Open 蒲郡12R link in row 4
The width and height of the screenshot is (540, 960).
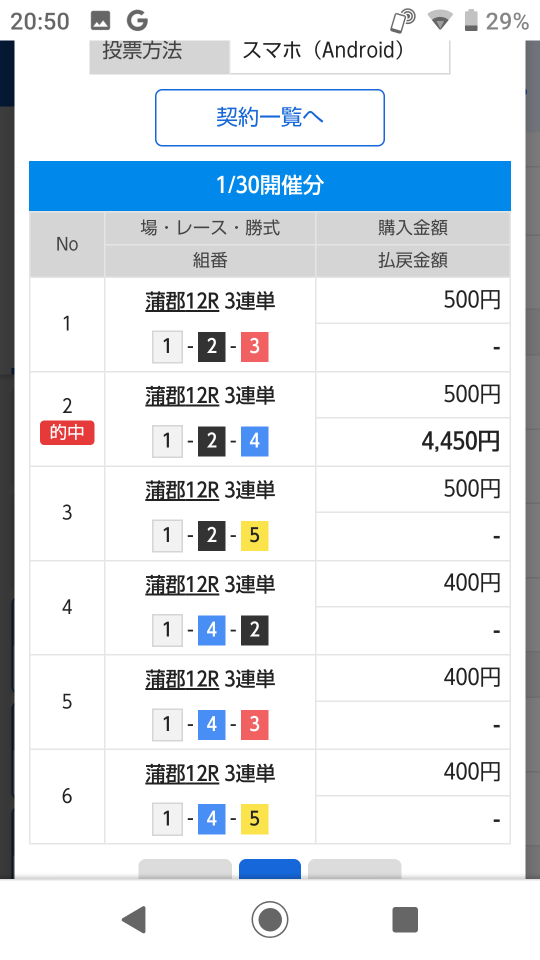click(182, 584)
